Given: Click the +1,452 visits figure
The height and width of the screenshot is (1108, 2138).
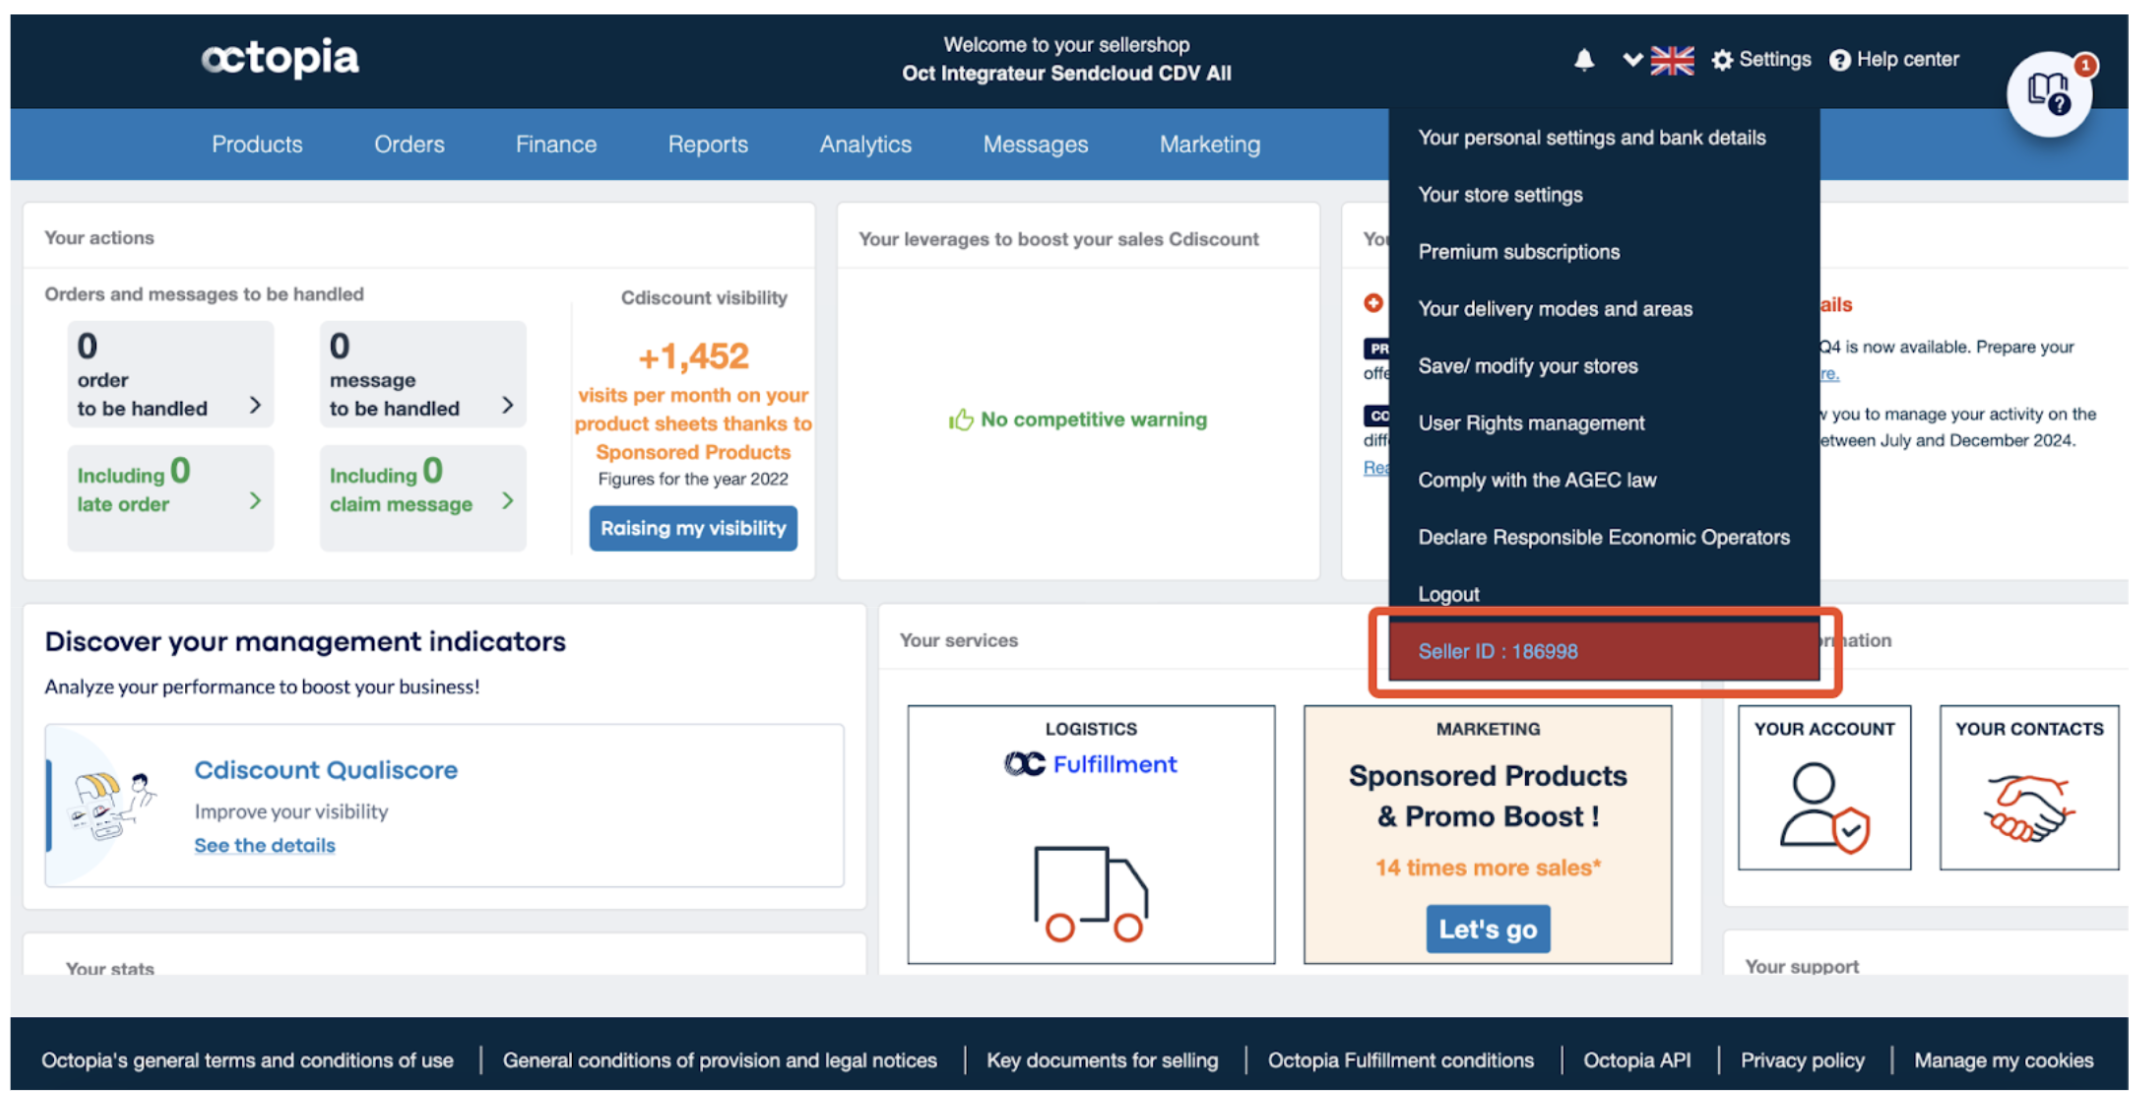Looking at the screenshot, I should [x=693, y=356].
